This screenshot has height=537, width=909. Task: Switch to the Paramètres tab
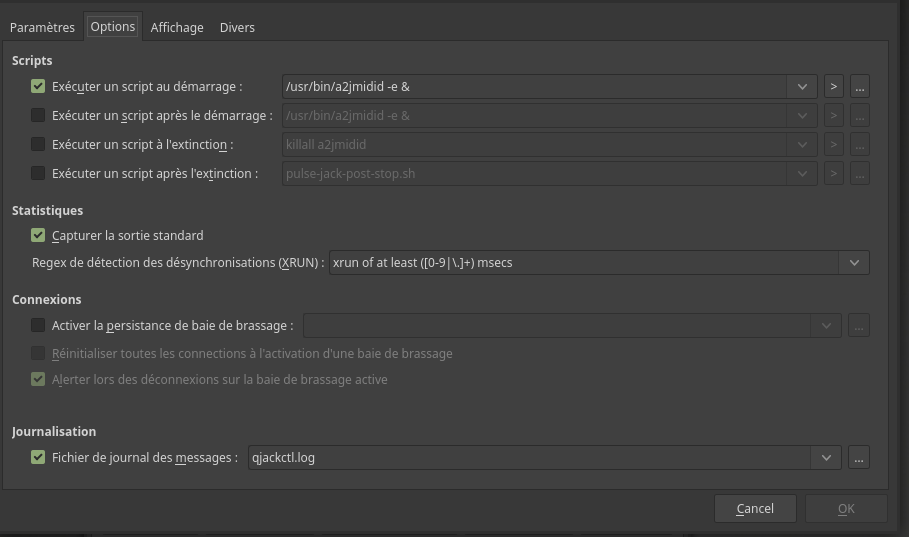pyautogui.click(x=42, y=28)
